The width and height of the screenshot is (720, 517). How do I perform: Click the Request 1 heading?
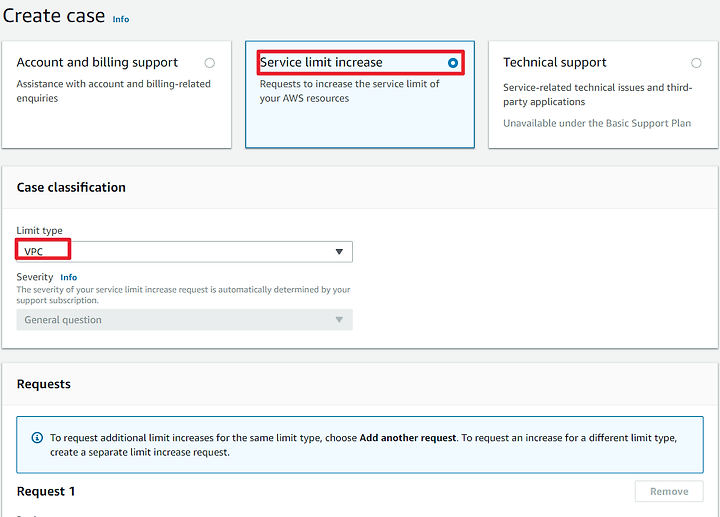[x=46, y=491]
